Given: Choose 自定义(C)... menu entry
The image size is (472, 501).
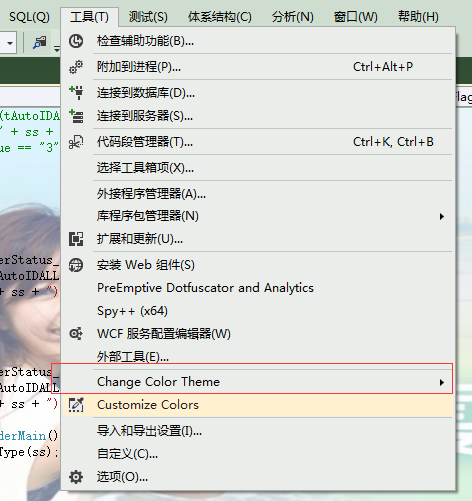Looking at the screenshot, I should [257, 454].
